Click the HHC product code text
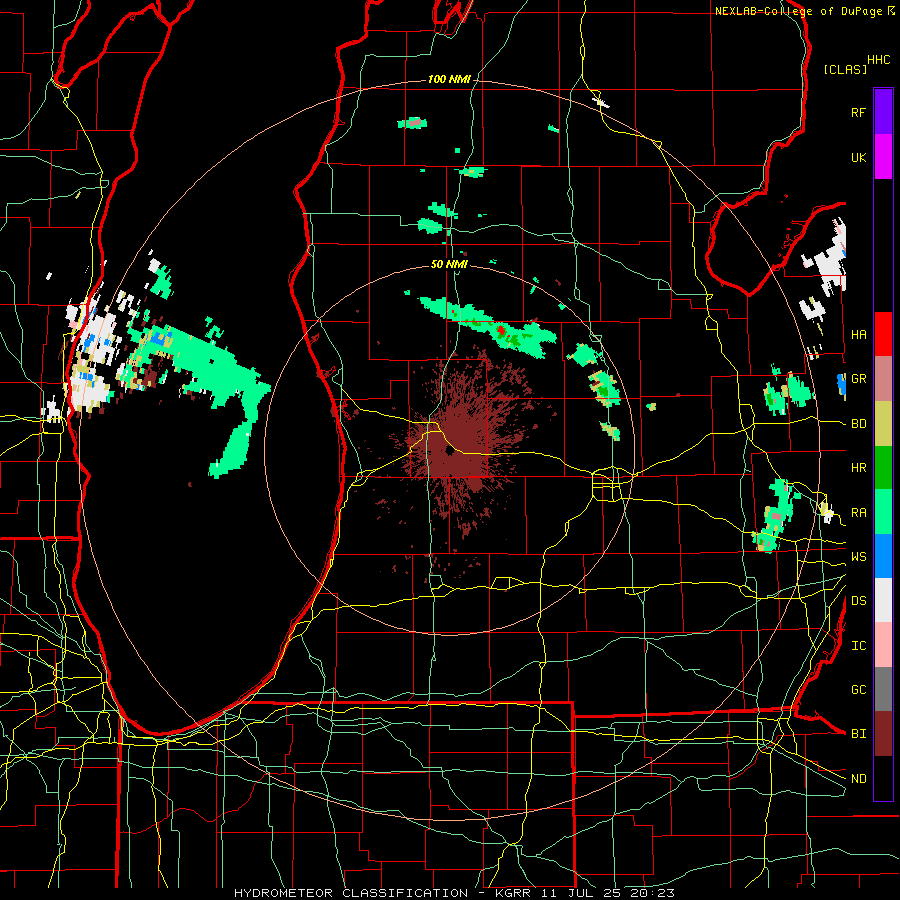 click(x=879, y=60)
